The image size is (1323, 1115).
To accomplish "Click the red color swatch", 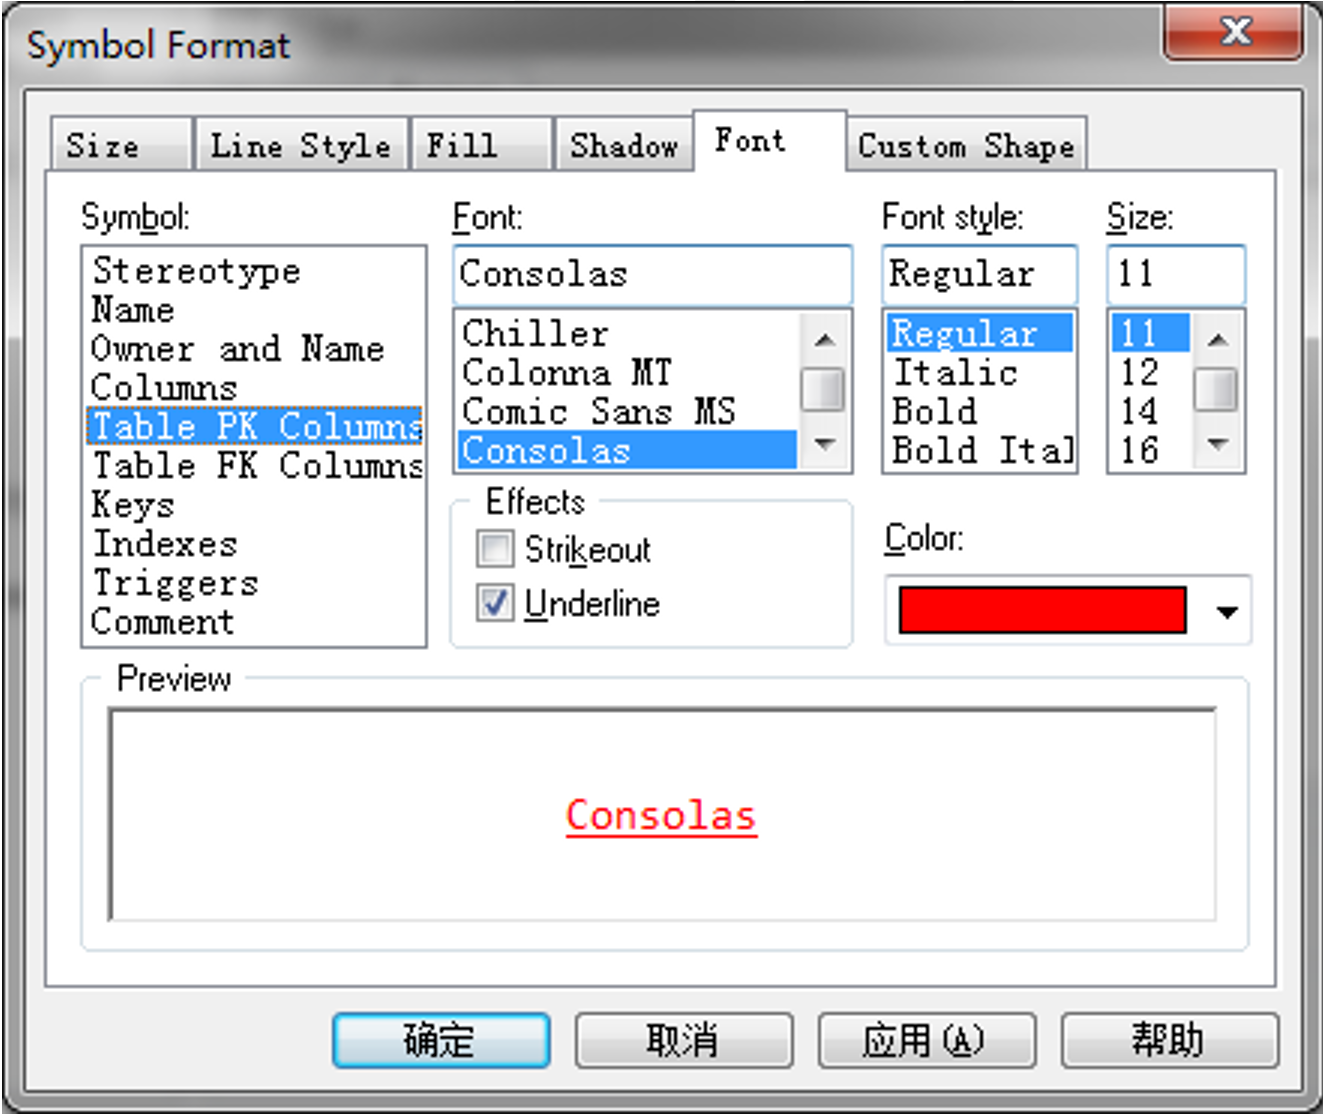I will tap(1042, 610).
